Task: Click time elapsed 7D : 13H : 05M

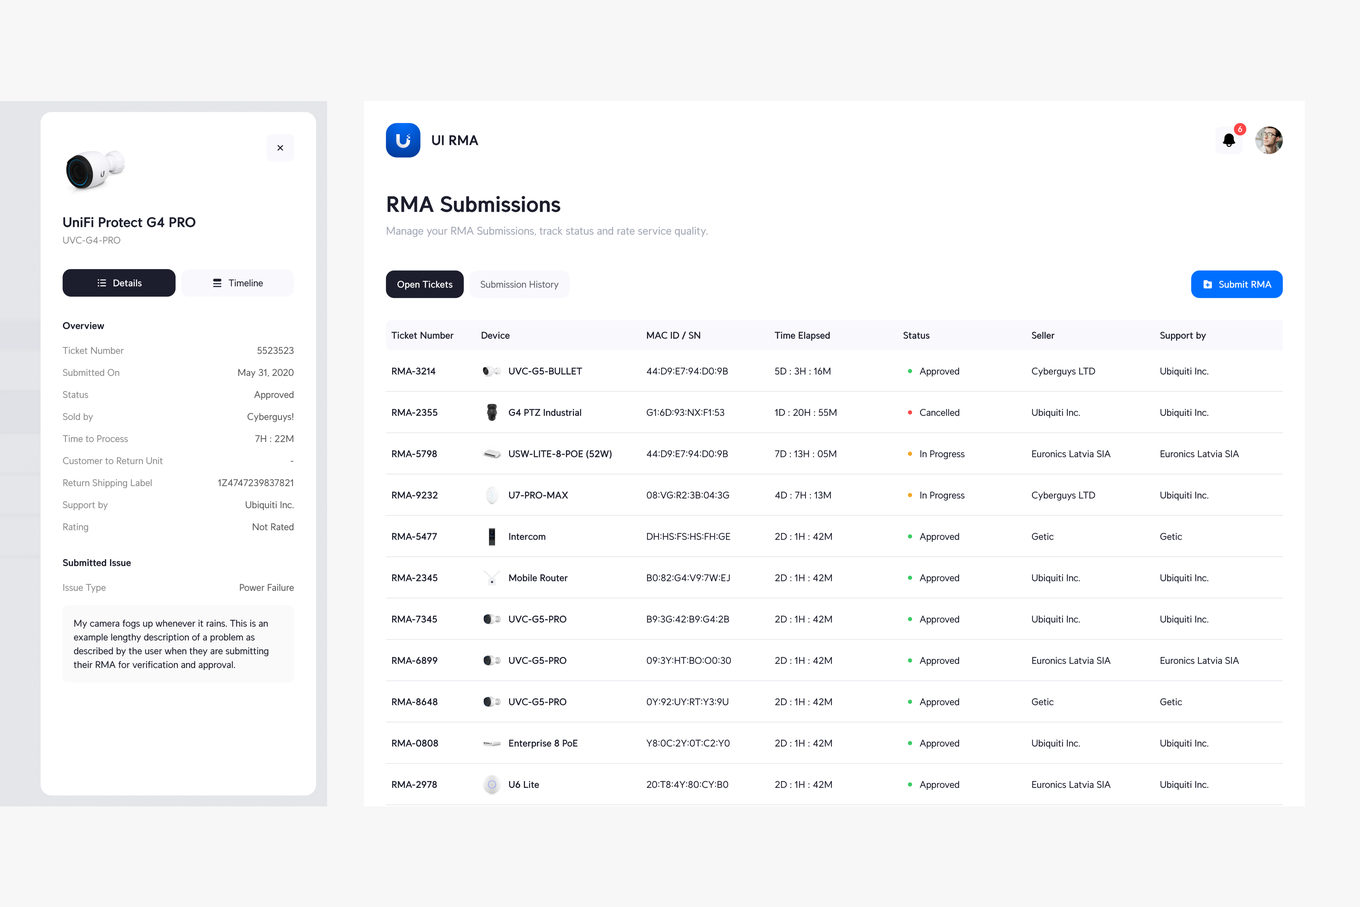Action: pos(805,454)
